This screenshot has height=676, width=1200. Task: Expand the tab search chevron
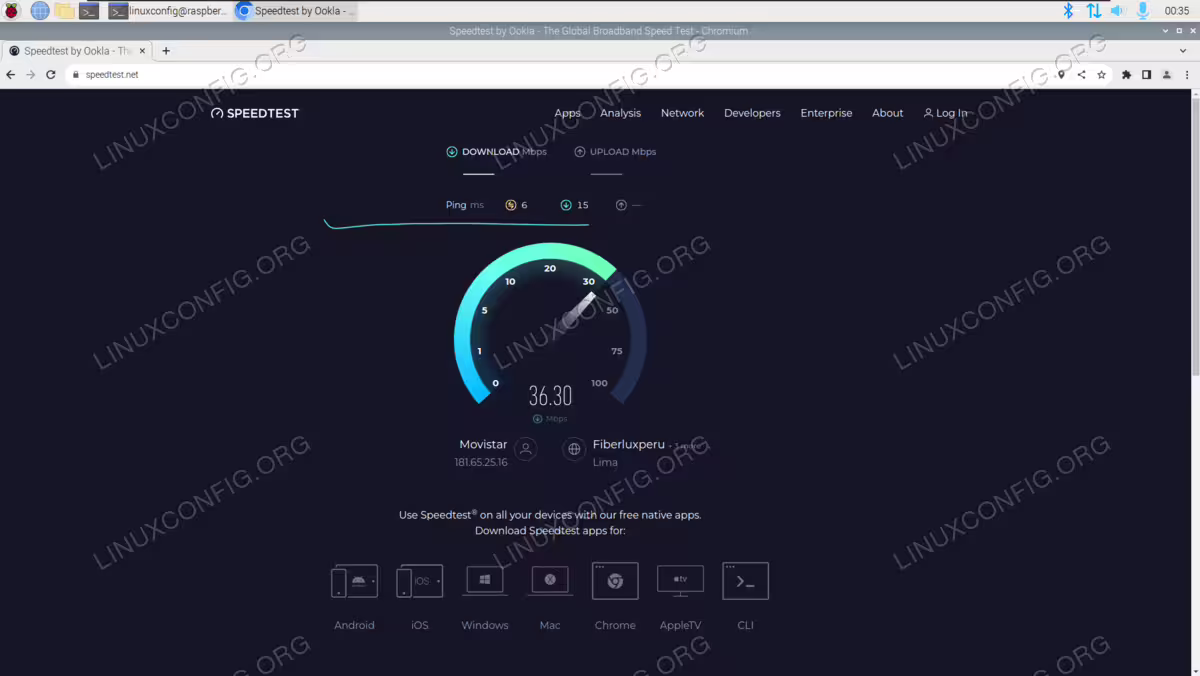[1183, 51]
